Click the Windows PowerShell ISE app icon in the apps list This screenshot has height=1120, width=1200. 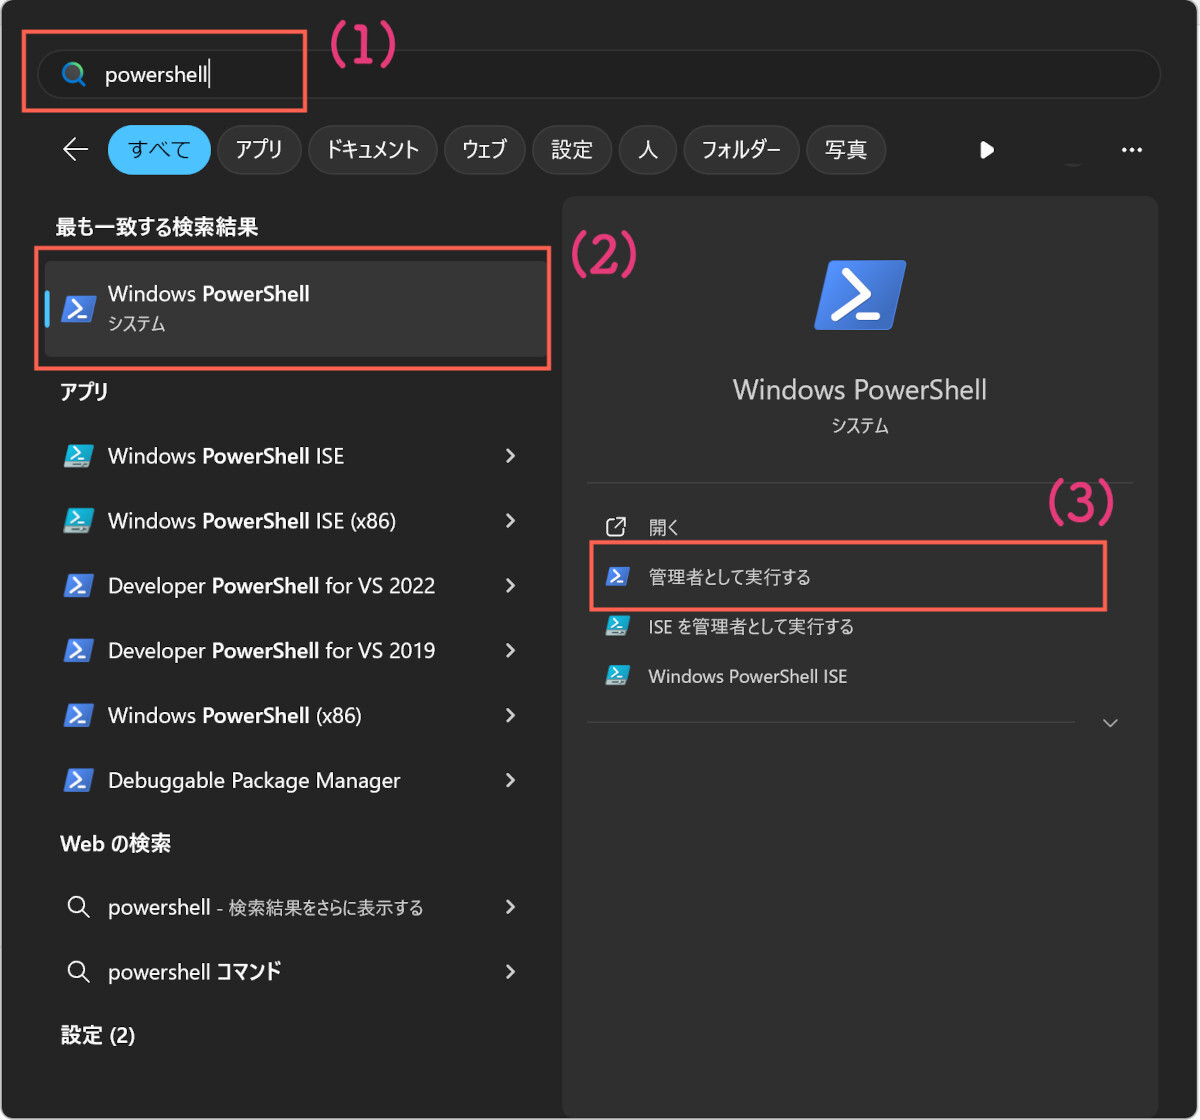tap(78, 456)
